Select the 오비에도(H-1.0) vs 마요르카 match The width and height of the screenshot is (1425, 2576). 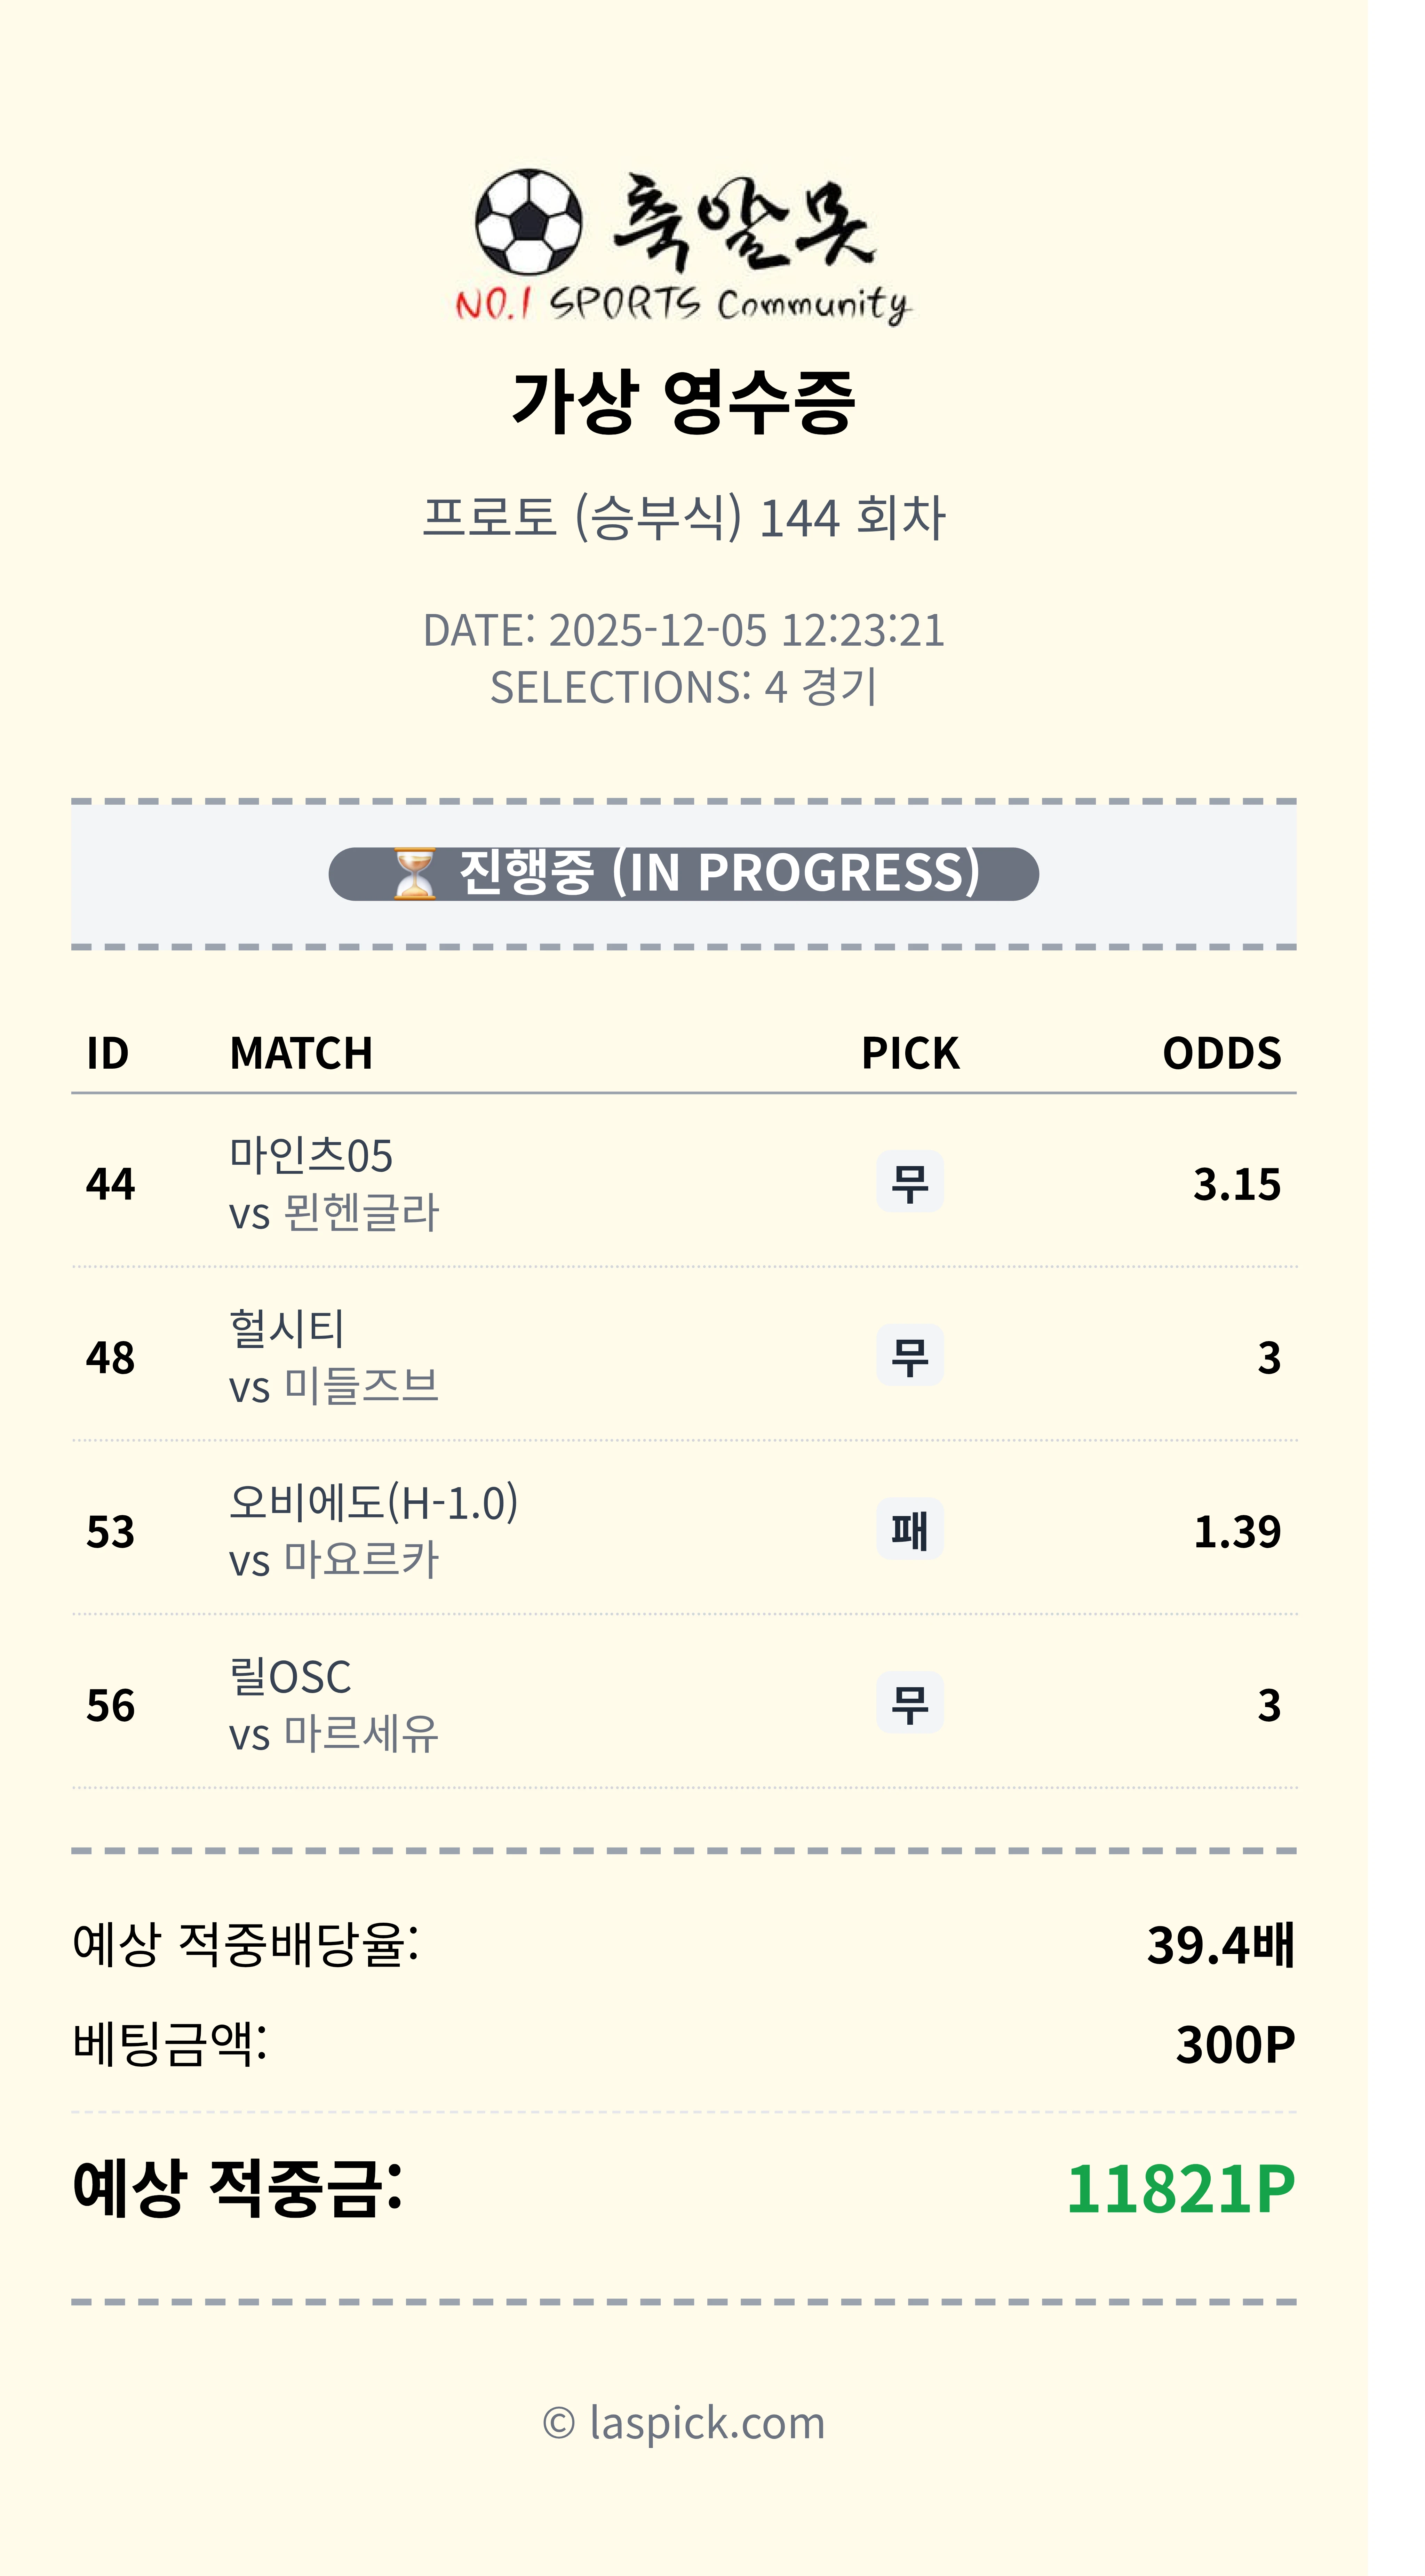373,1530
